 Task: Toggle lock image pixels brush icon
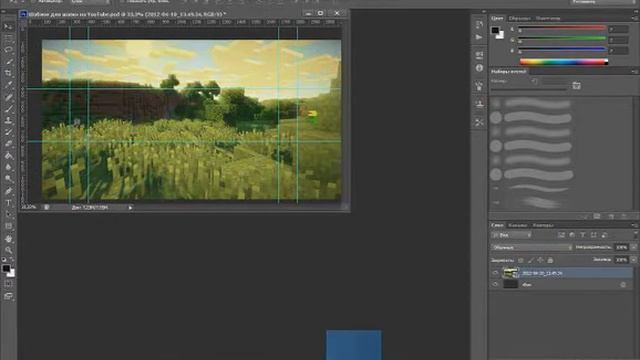(x=531, y=260)
